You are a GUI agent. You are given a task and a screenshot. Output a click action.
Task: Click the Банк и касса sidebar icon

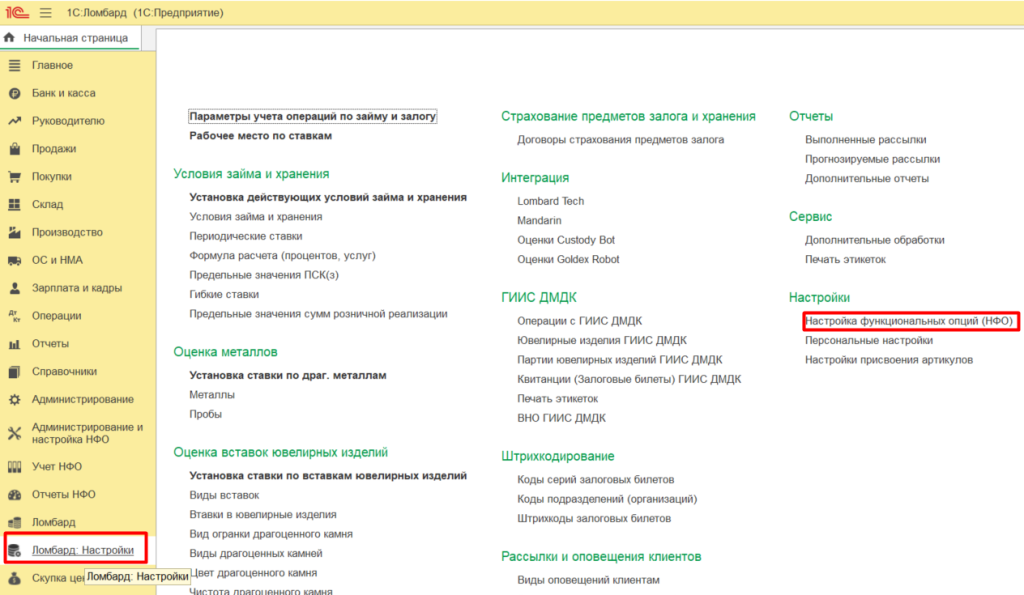[14, 93]
